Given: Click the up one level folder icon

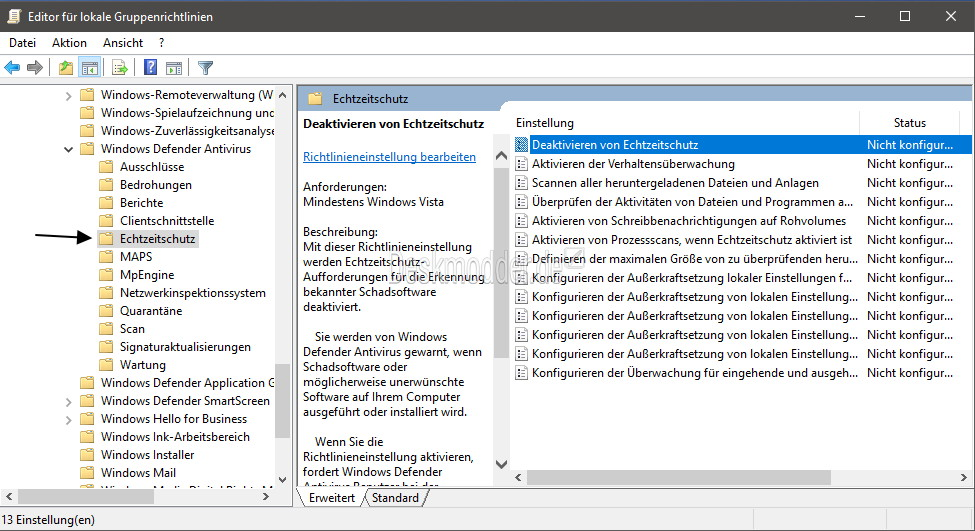Looking at the screenshot, I should pos(65,67).
